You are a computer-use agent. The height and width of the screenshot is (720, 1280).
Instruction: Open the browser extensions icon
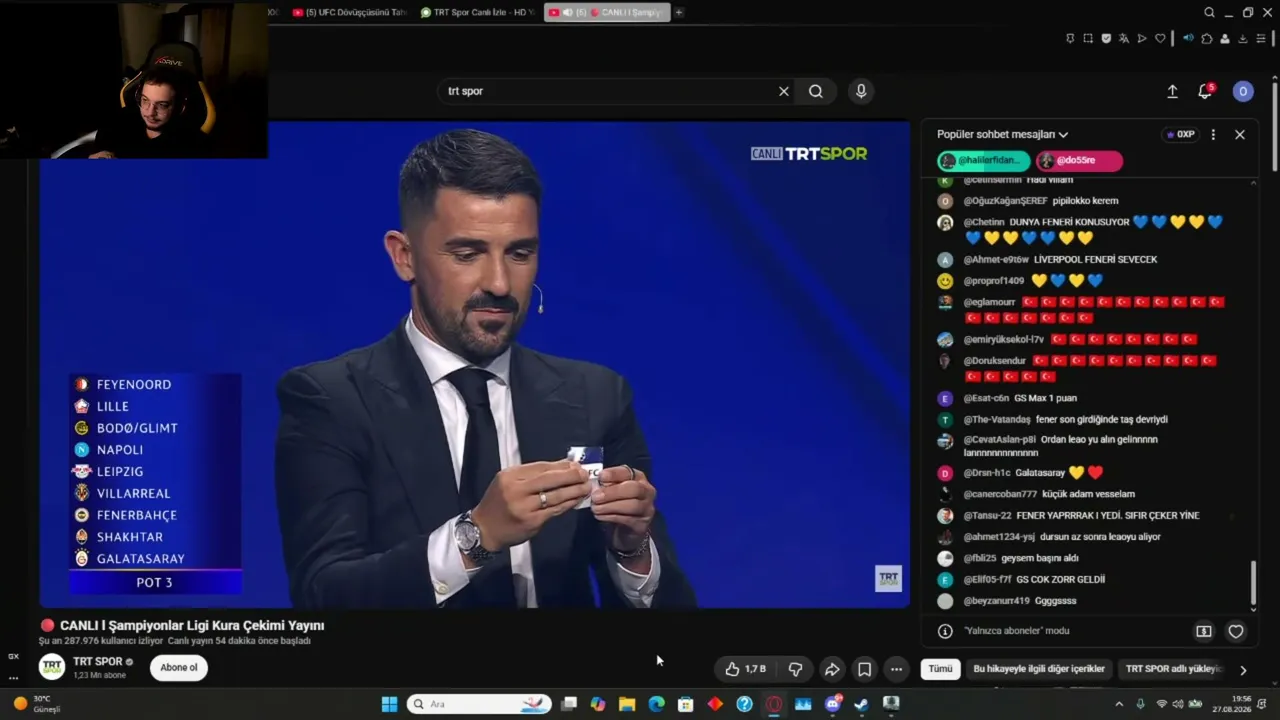coord(1207,38)
